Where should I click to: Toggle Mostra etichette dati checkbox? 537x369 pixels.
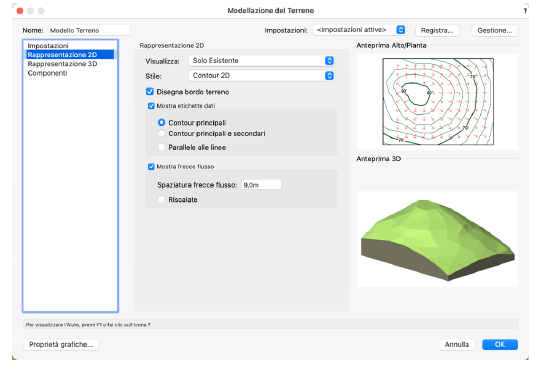pos(151,106)
